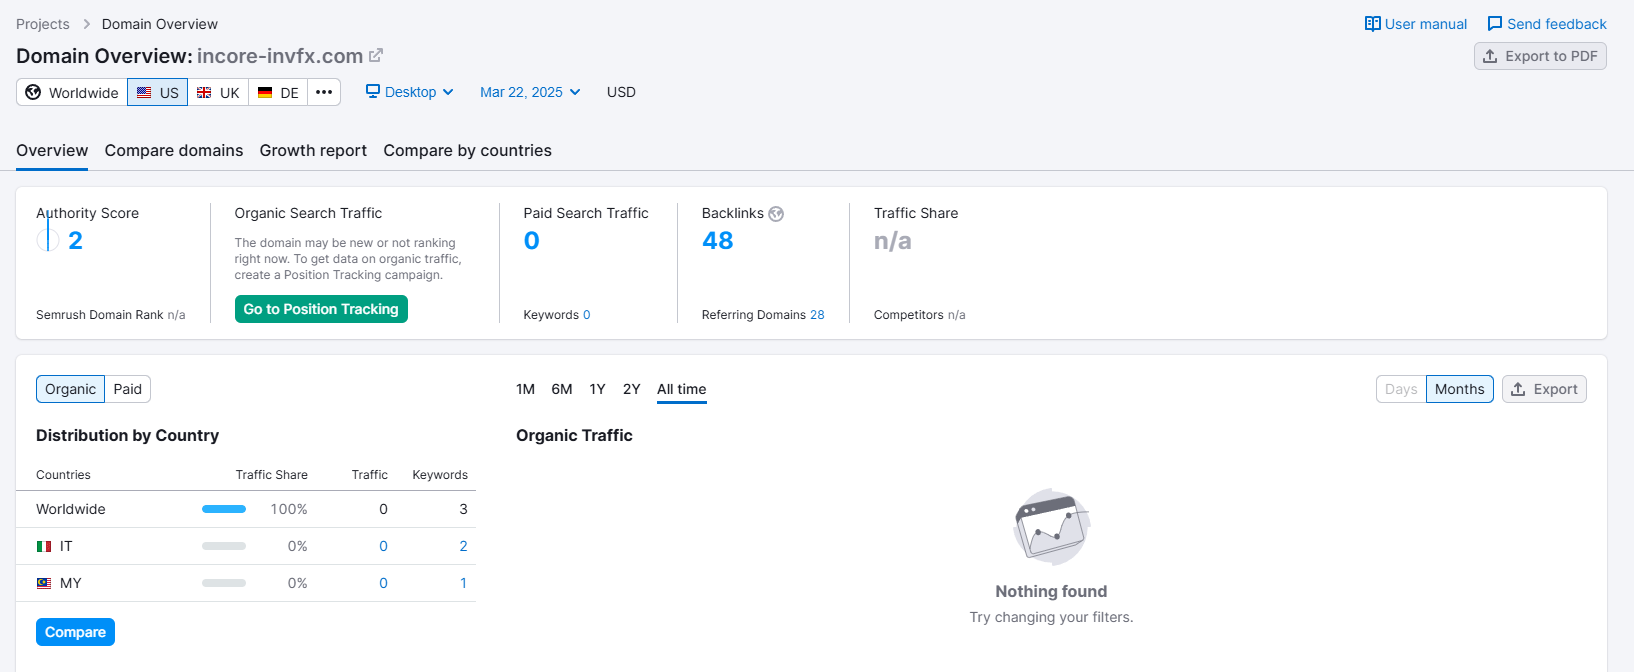Go to Projects breadcrumb
This screenshot has height=672, width=1634.
[x=43, y=24]
